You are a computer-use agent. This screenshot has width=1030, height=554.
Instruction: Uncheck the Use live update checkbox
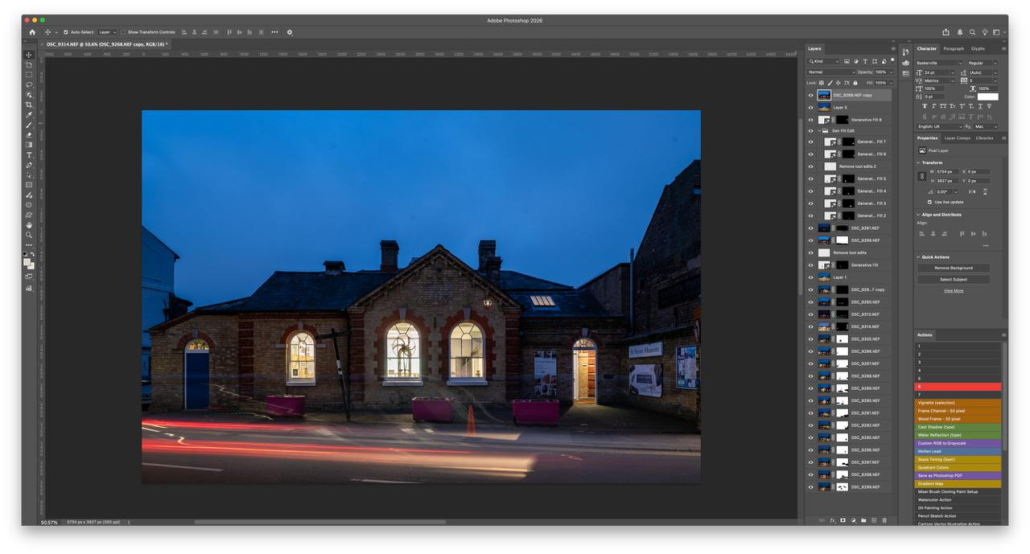929,201
